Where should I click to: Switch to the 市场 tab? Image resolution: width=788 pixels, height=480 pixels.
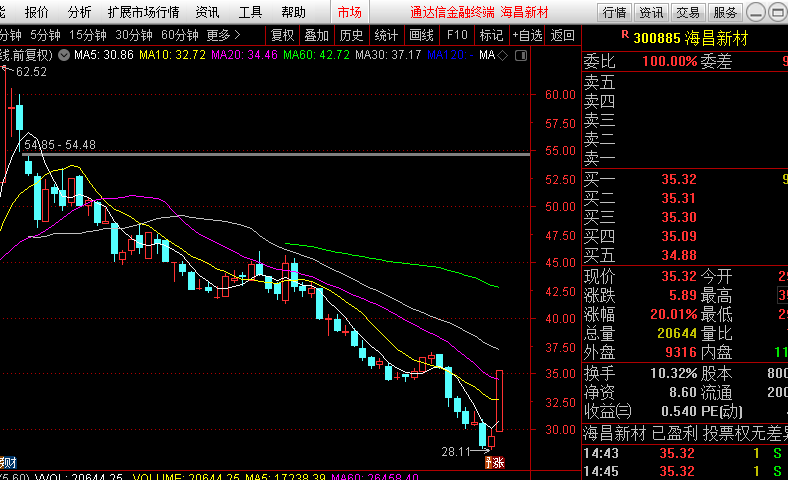[x=350, y=12]
